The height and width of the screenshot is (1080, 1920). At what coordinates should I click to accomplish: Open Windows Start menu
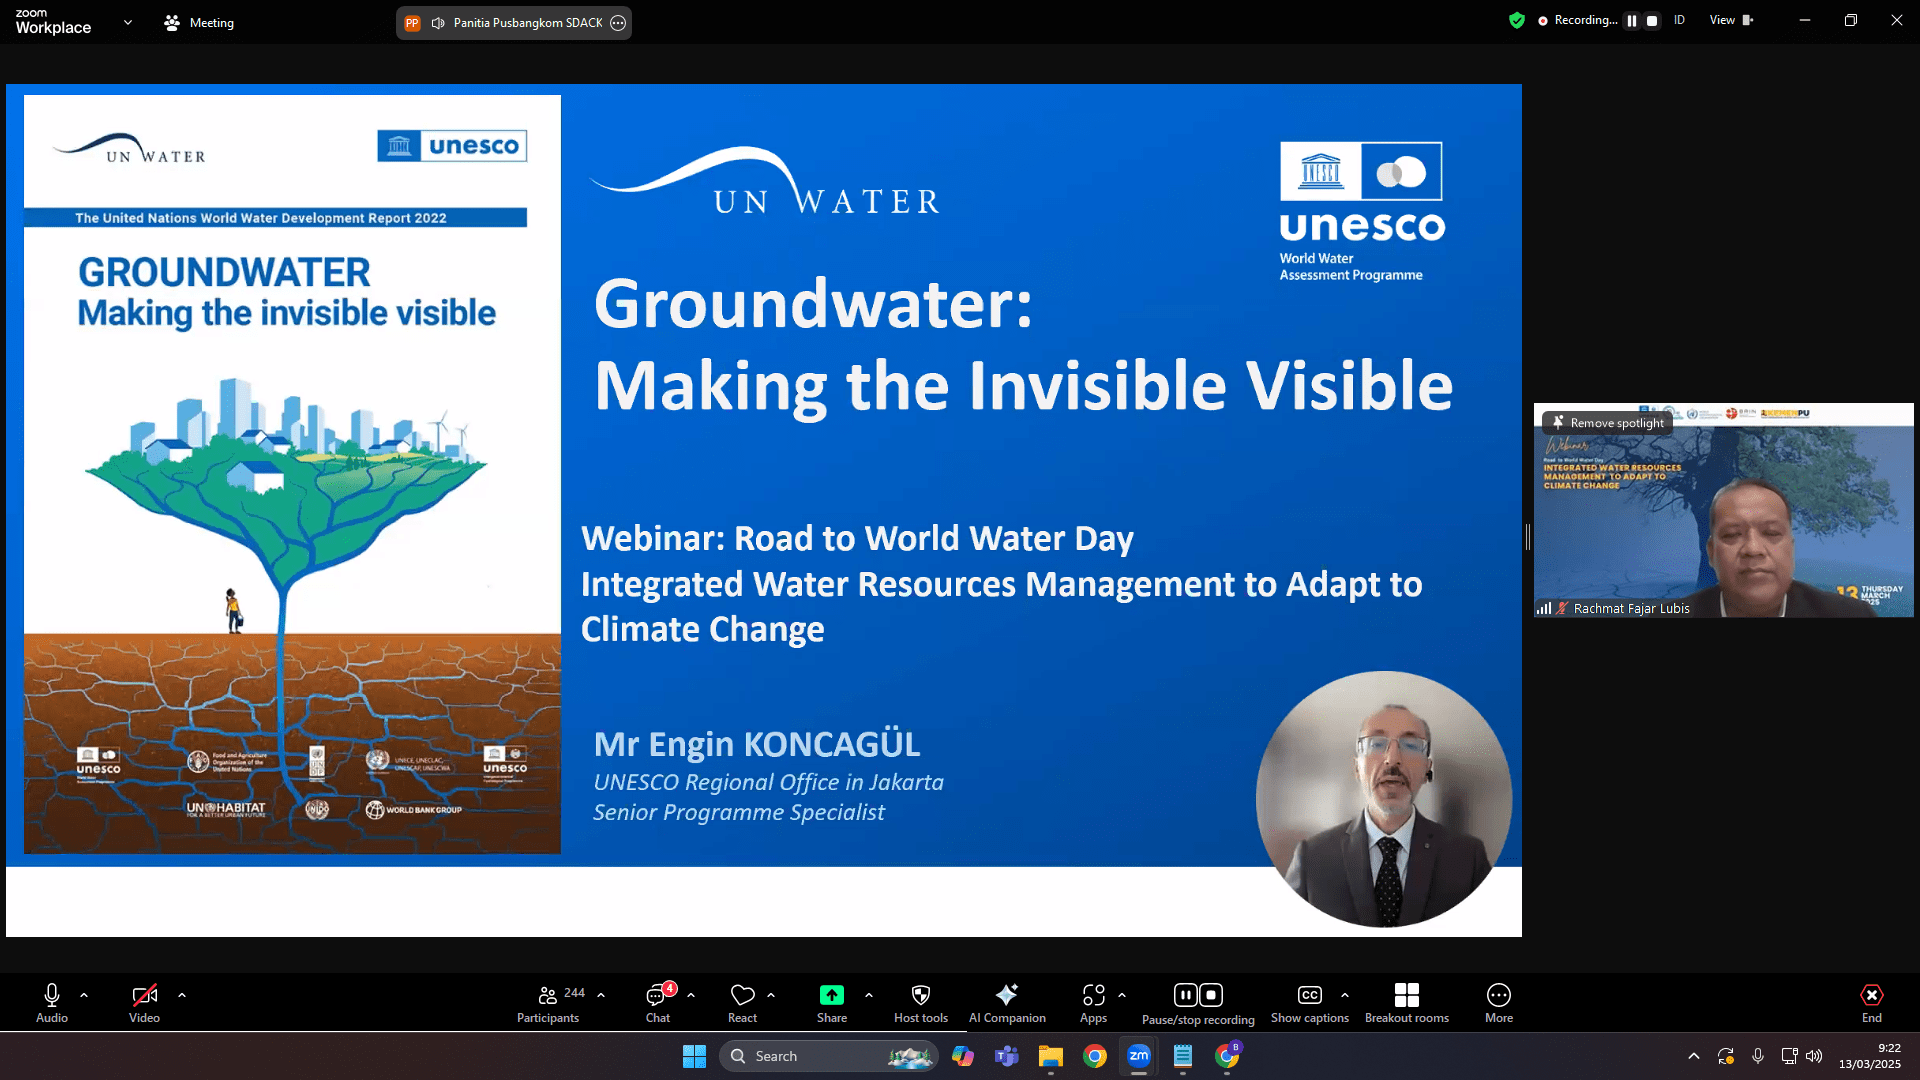[694, 1056]
